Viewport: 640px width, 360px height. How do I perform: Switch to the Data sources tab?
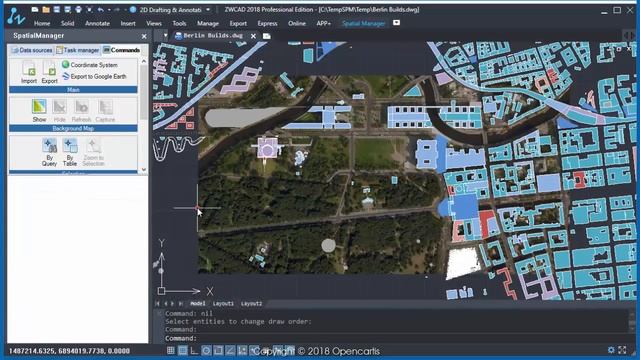click(32, 50)
